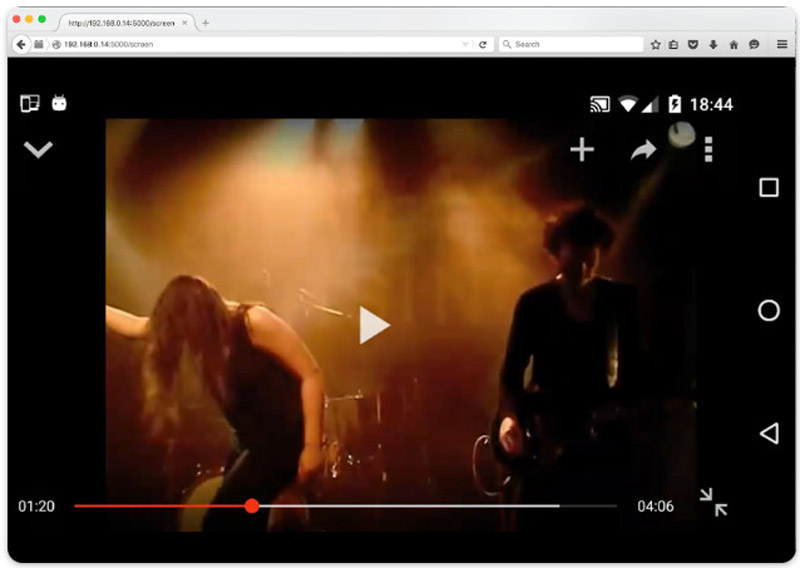Click the icon next to the back button
This screenshot has width=800, height=568.
point(39,44)
